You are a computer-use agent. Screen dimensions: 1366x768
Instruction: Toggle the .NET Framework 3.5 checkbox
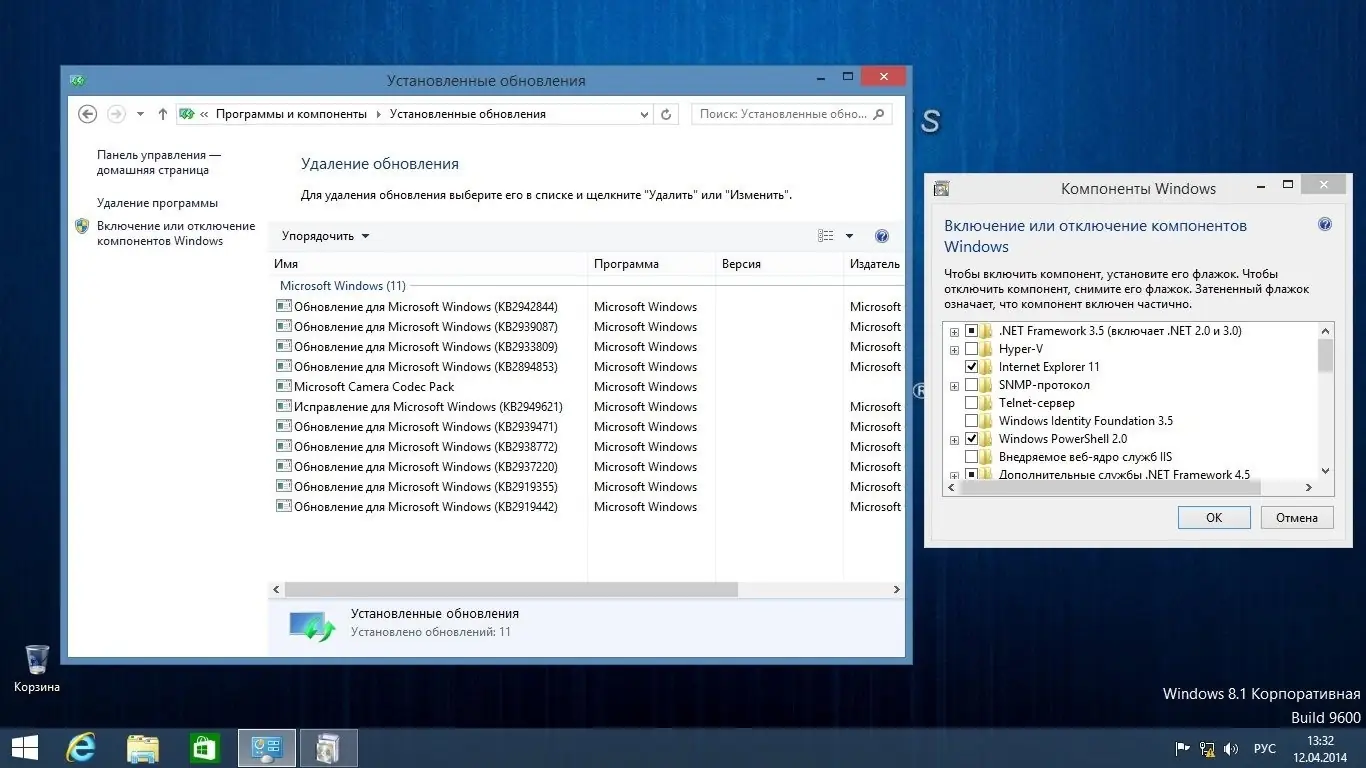(x=971, y=331)
